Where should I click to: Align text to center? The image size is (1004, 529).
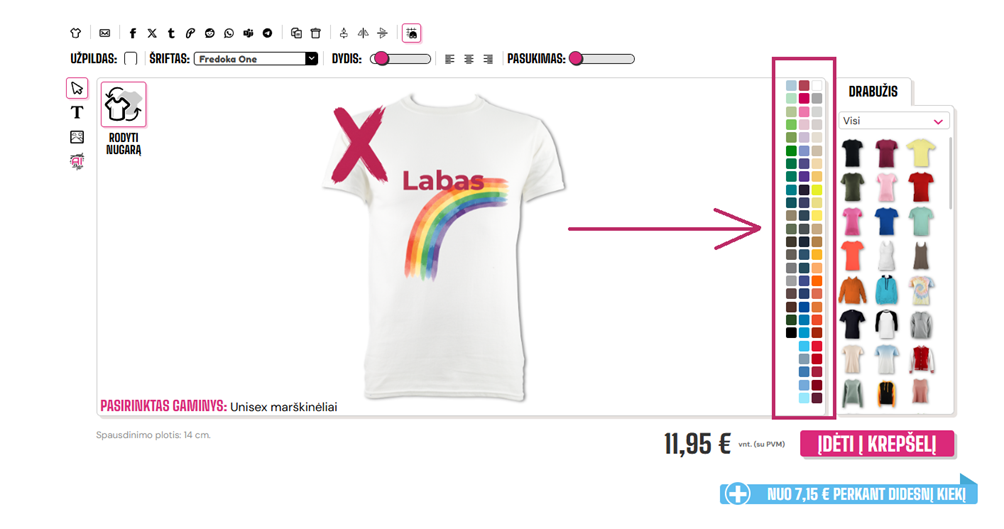tap(469, 59)
